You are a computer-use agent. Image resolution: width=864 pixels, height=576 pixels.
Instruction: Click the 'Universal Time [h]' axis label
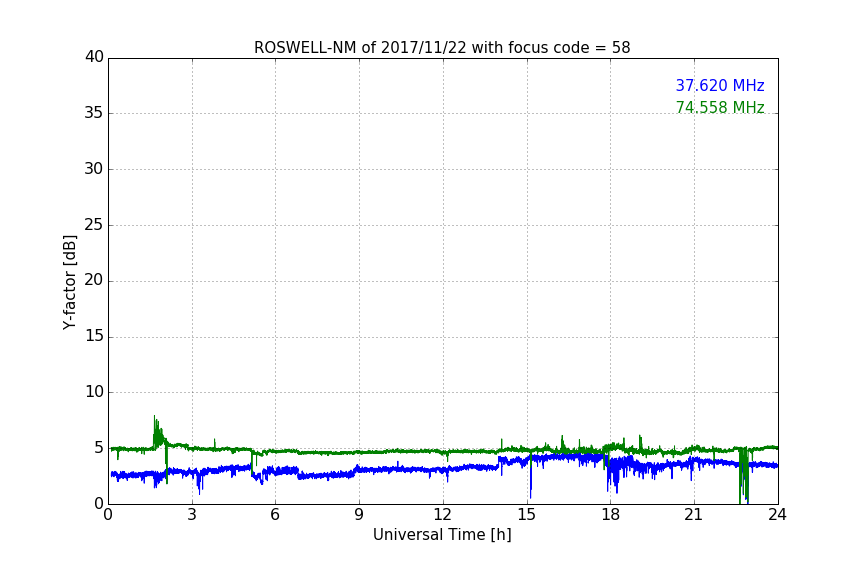tap(442, 535)
